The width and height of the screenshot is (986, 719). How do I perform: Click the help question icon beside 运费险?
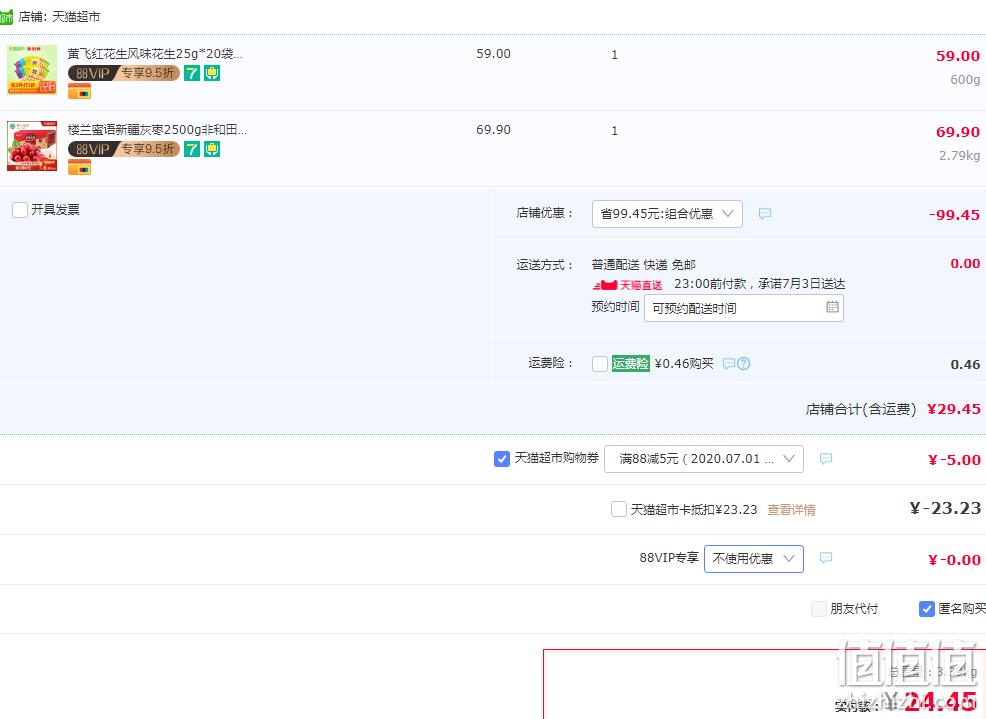tap(743, 364)
